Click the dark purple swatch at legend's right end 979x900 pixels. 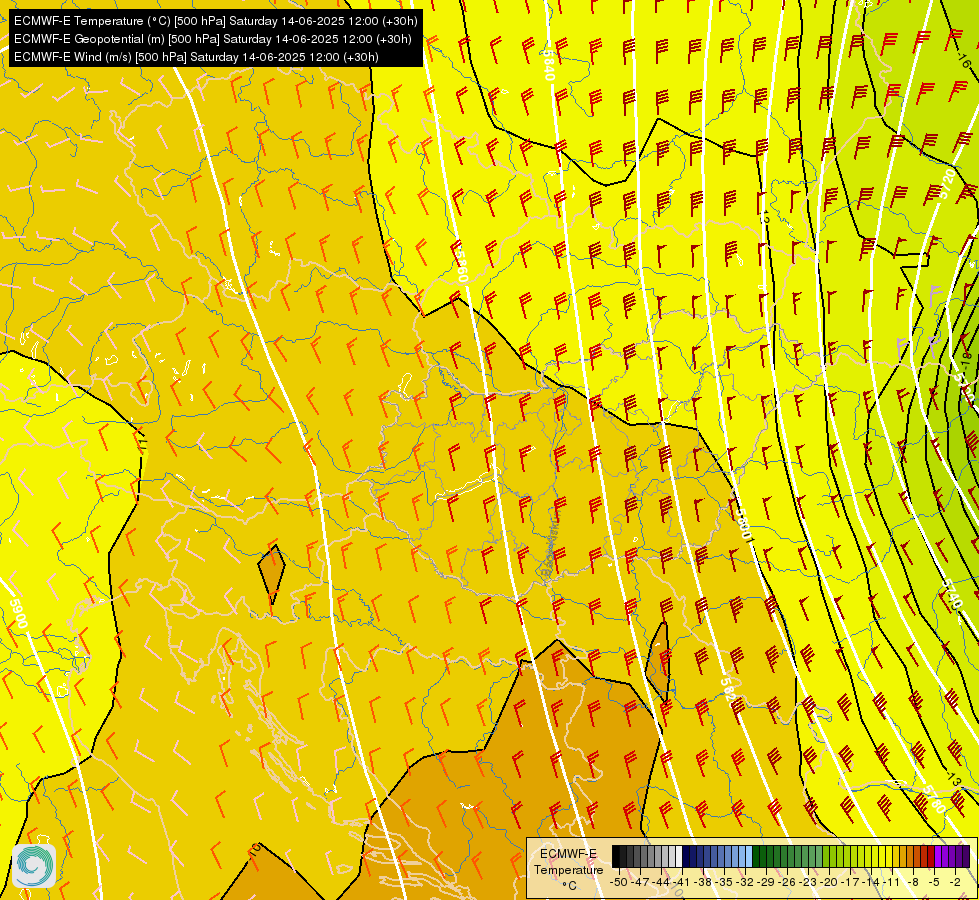point(966,857)
